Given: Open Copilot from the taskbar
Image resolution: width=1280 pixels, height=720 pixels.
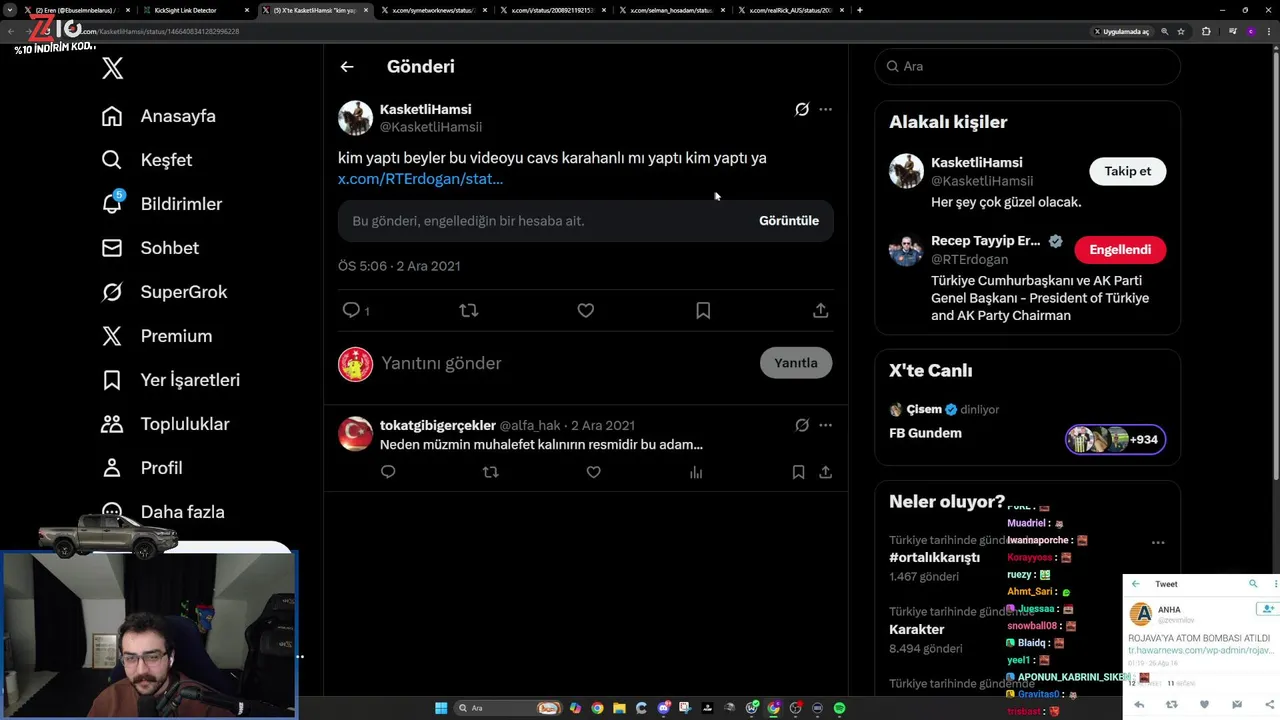Looking at the screenshot, I should [x=575, y=708].
